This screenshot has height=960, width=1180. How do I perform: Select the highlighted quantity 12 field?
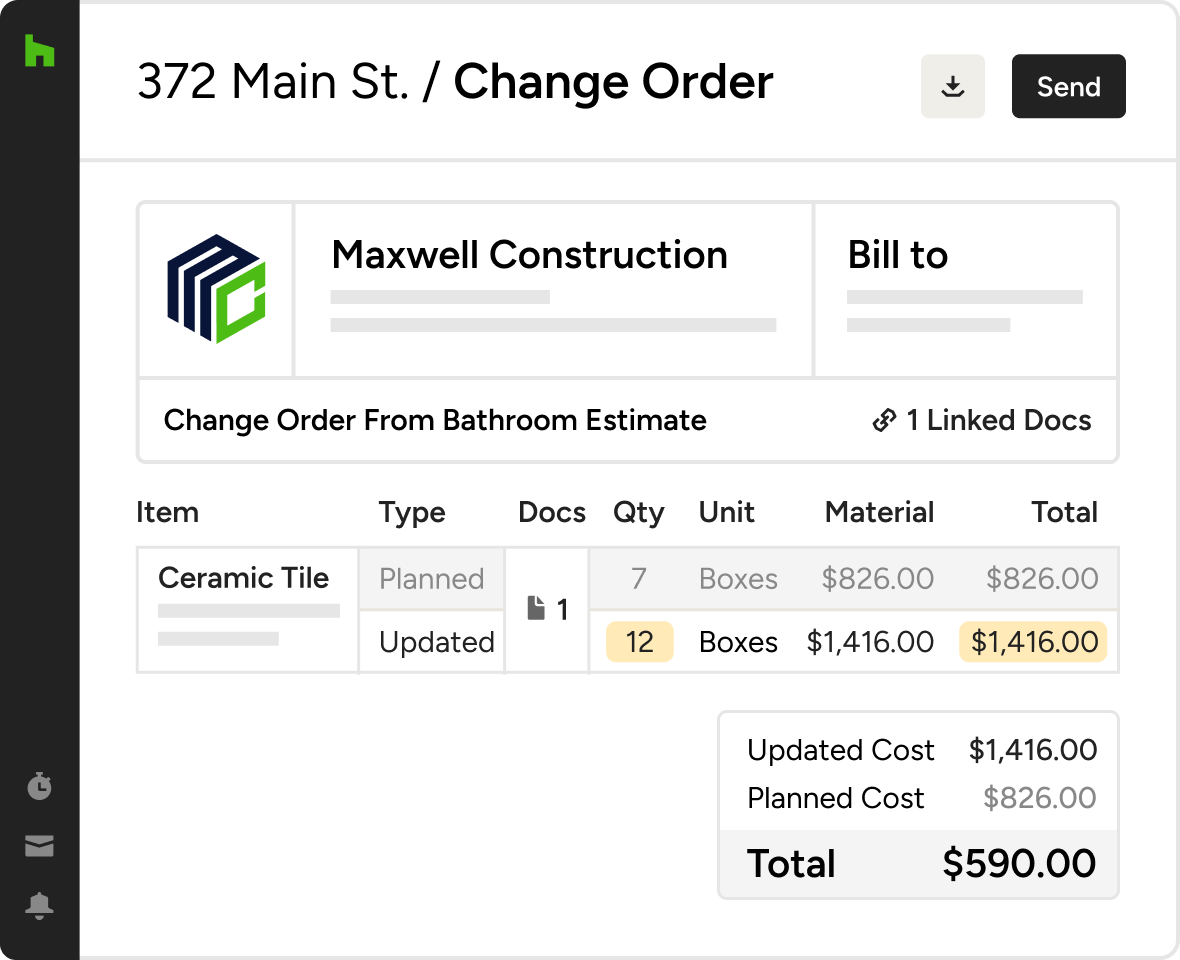[640, 642]
